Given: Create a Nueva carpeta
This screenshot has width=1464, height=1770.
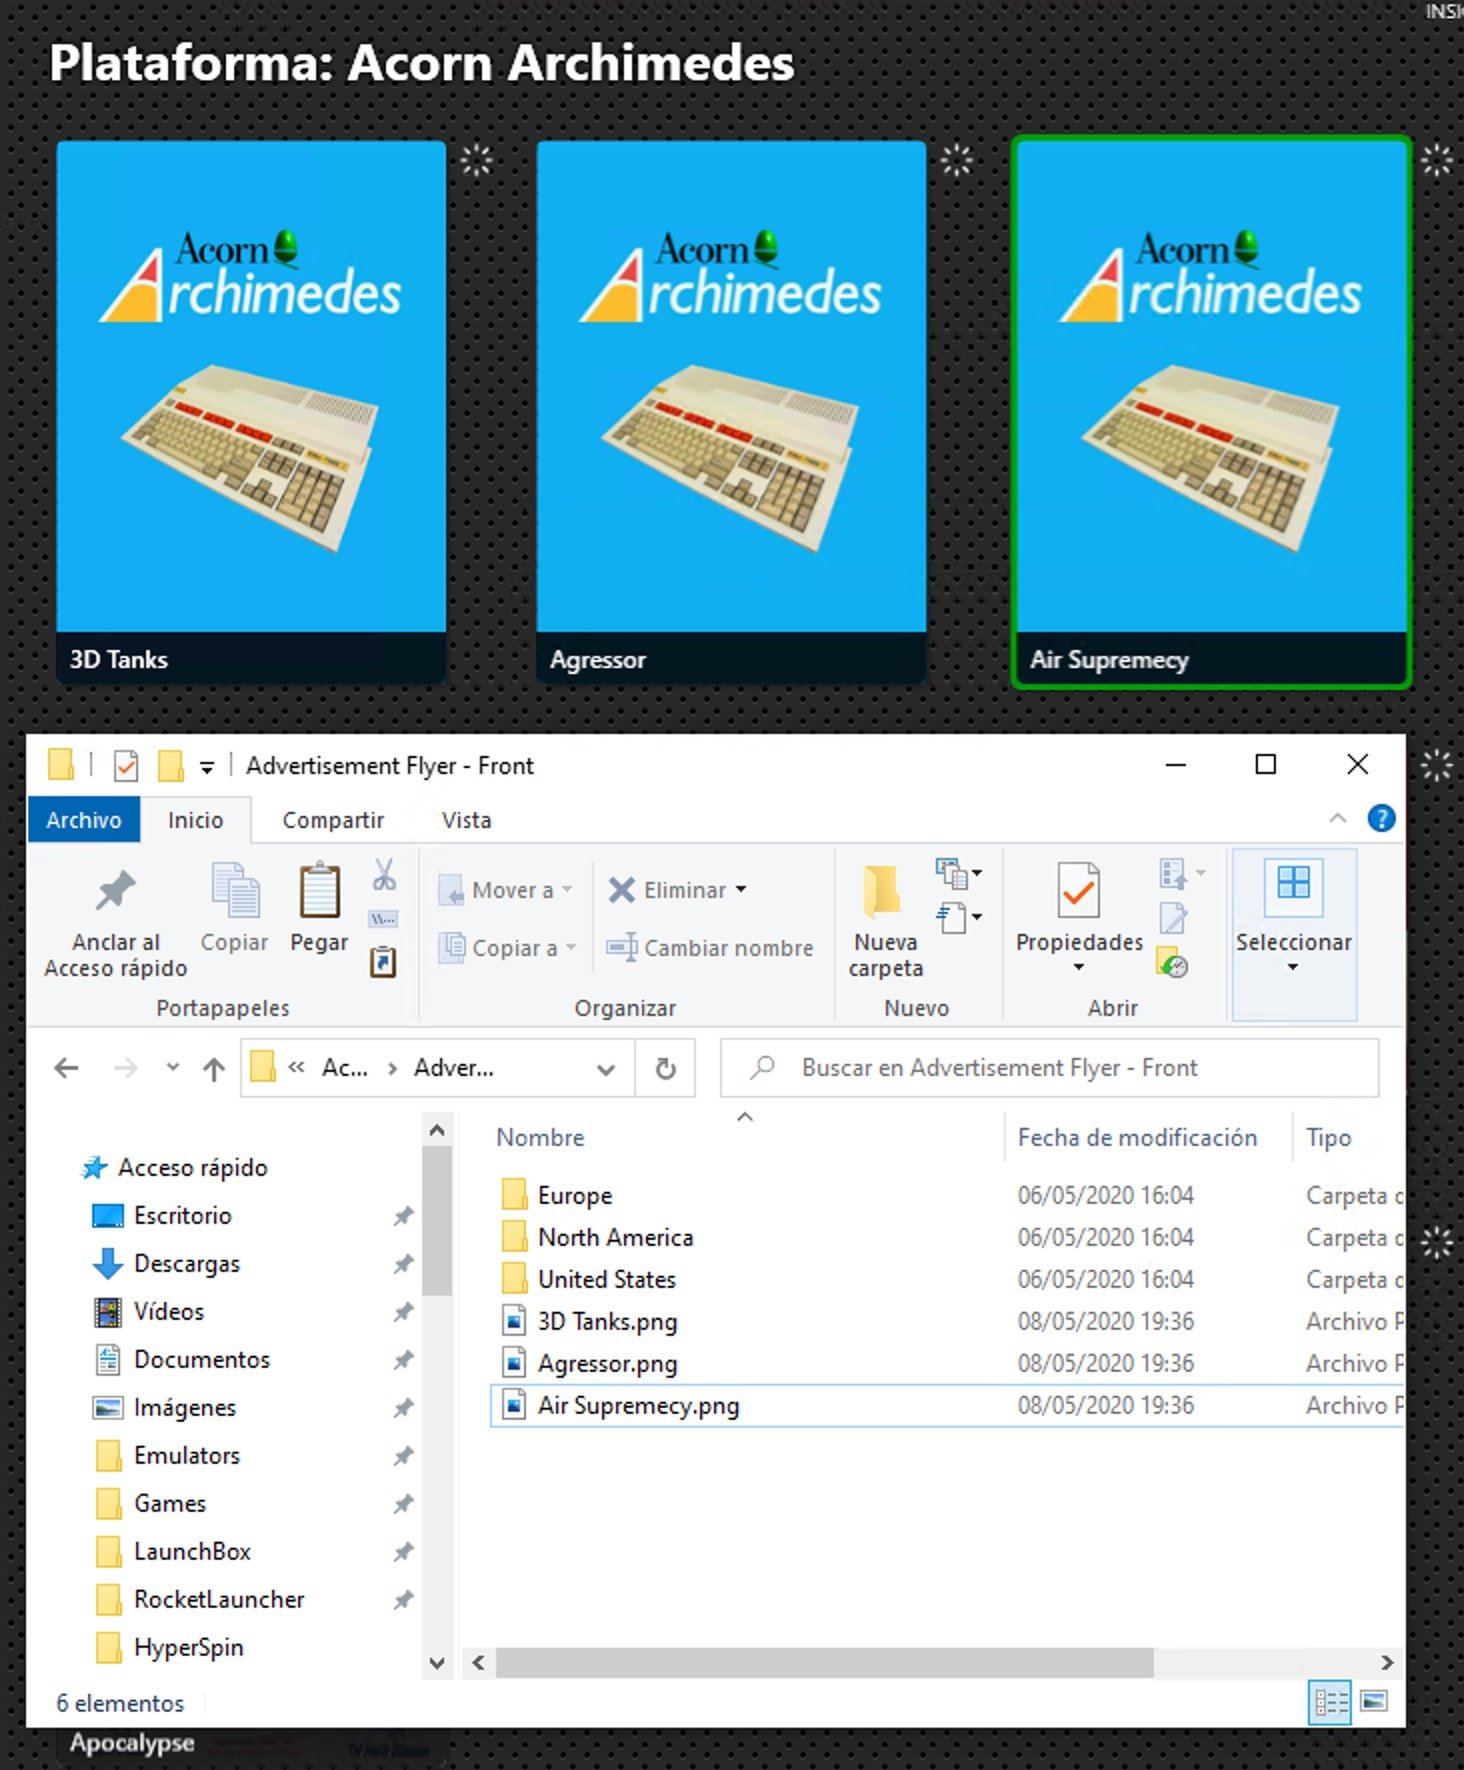Looking at the screenshot, I should (885, 922).
